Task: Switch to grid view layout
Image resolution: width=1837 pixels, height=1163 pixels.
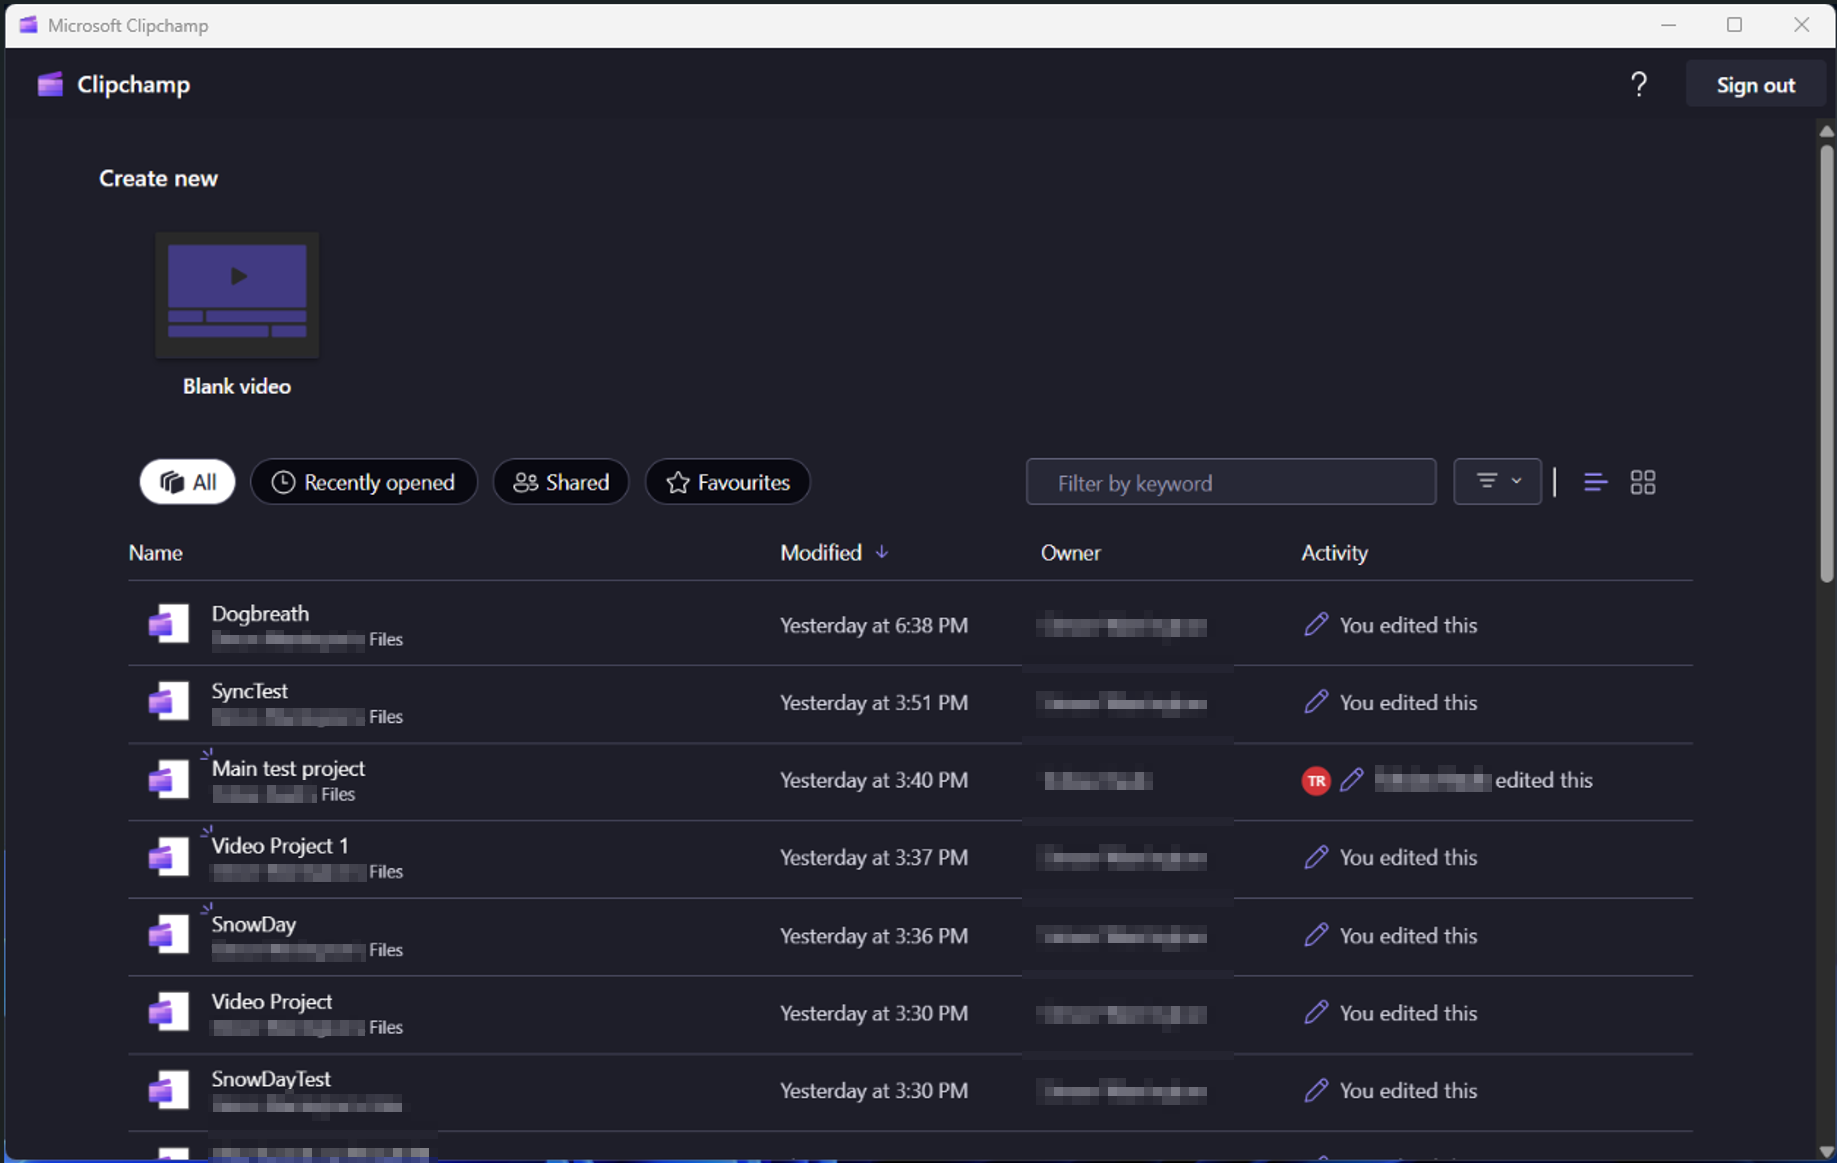Action: [x=1642, y=483]
